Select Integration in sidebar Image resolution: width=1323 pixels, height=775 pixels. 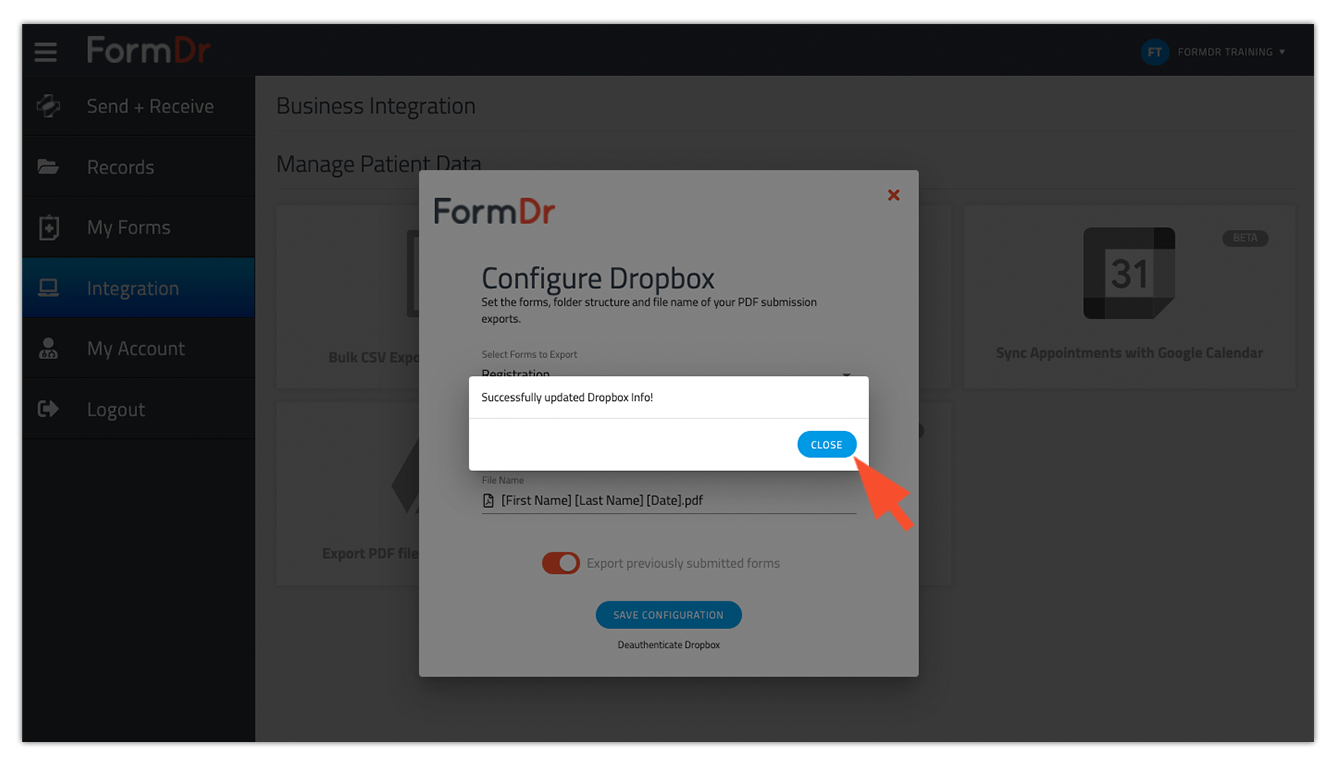[x=138, y=288]
